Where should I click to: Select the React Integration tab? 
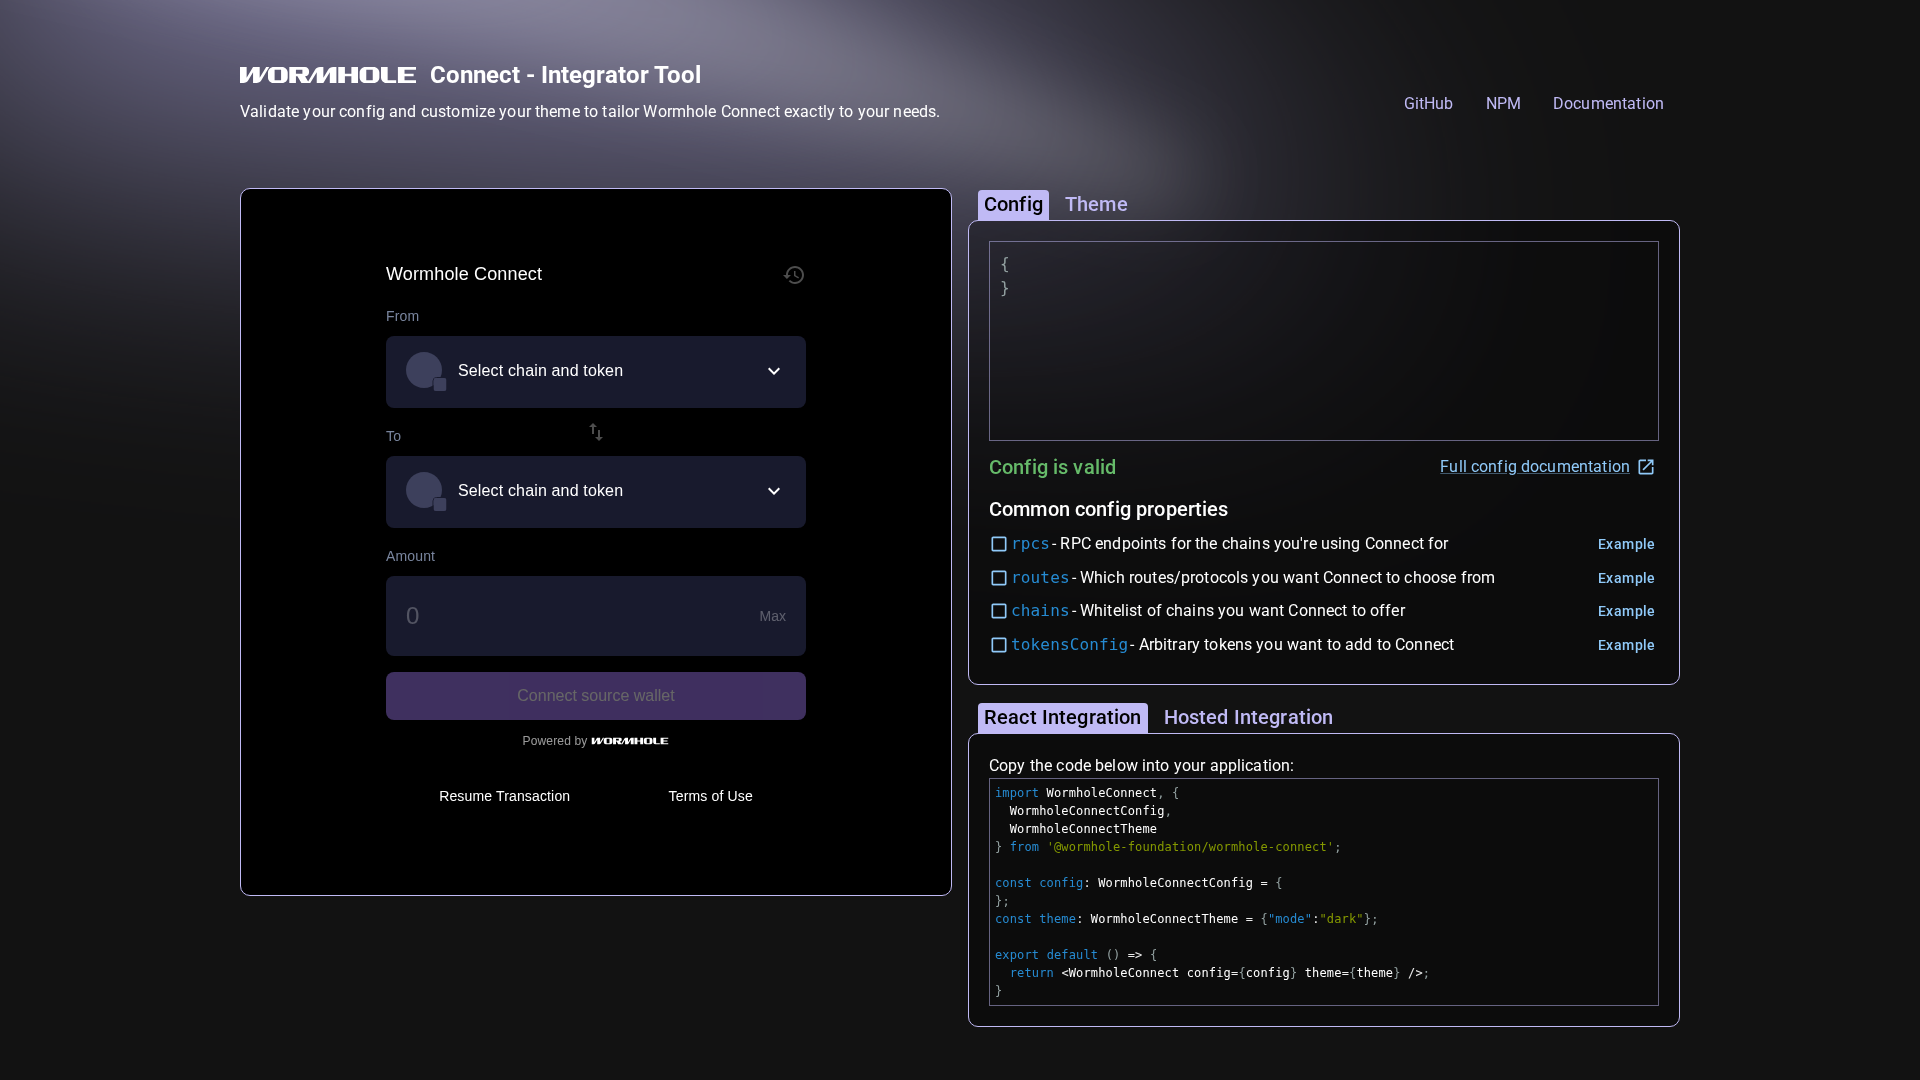(x=1062, y=717)
